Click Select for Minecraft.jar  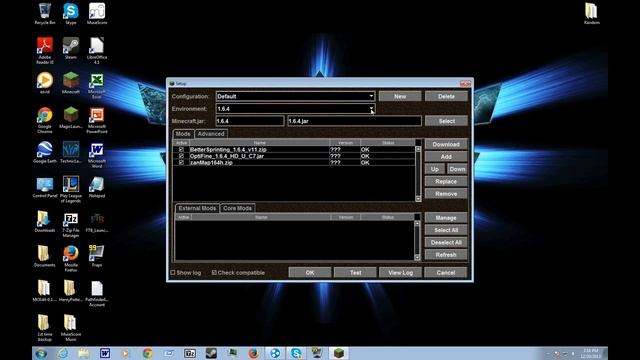(446, 121)
